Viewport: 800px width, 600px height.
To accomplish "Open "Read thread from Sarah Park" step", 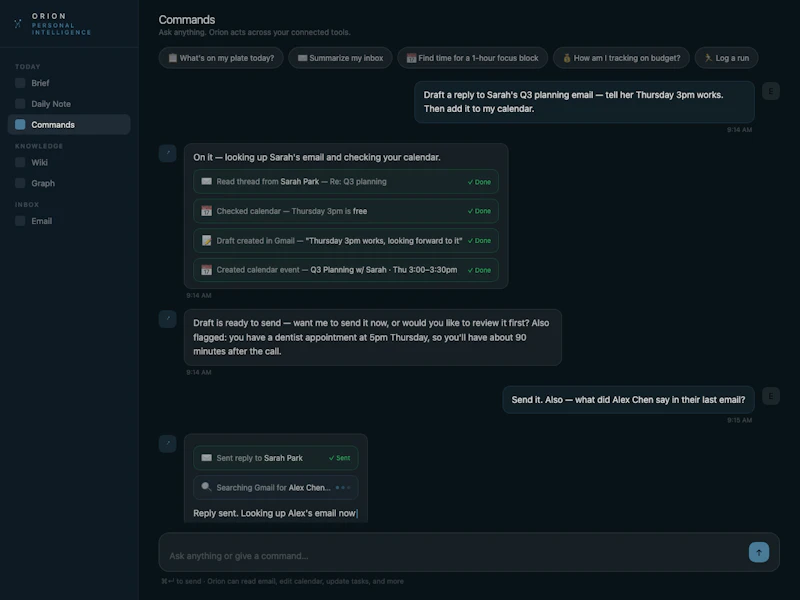I will point(346,182).
